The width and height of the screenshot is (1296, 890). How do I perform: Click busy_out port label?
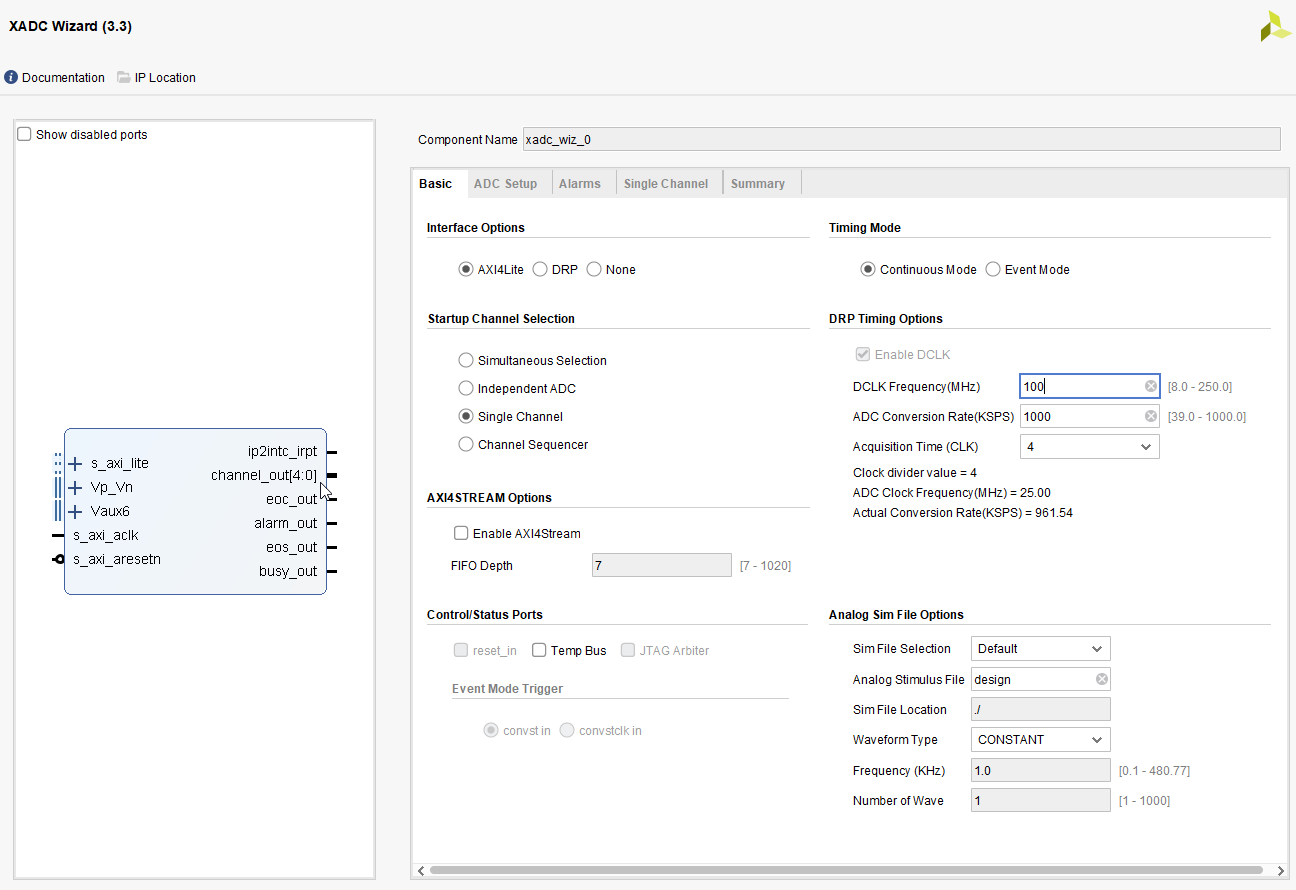coord(288,571)
